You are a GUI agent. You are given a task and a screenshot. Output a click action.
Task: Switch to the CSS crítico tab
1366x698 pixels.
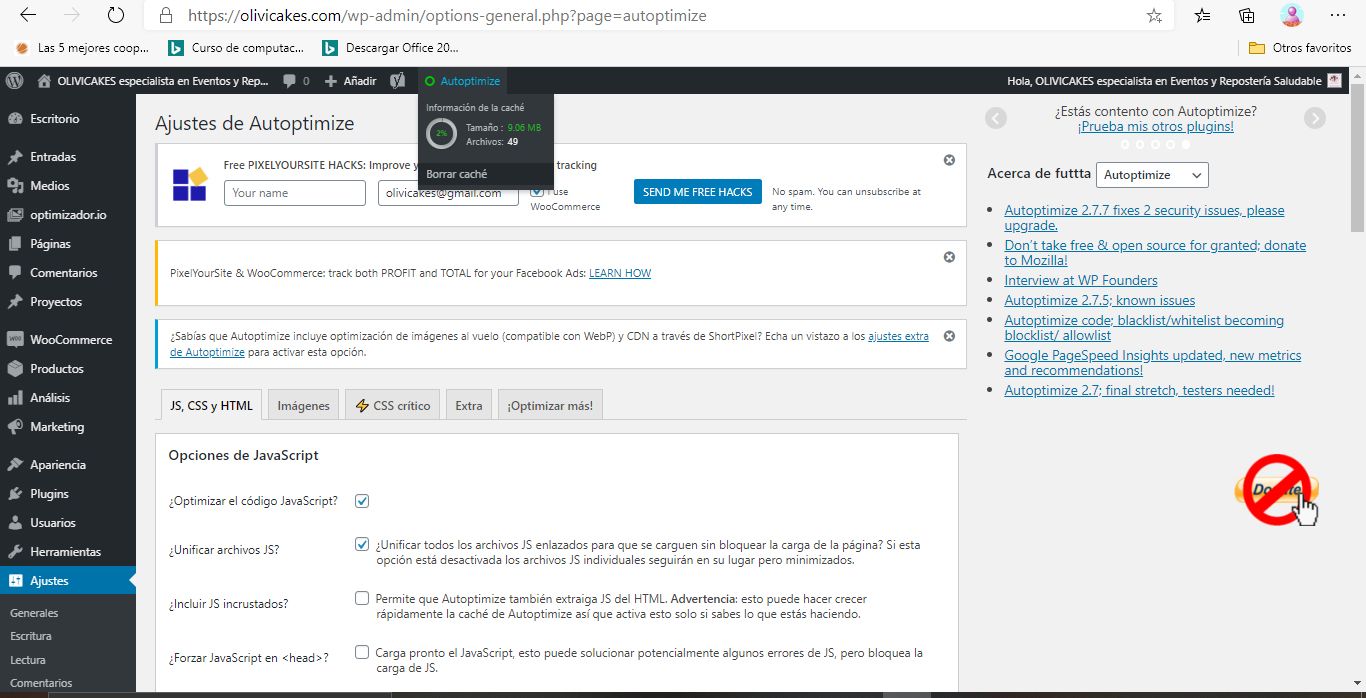pos(393,405)
